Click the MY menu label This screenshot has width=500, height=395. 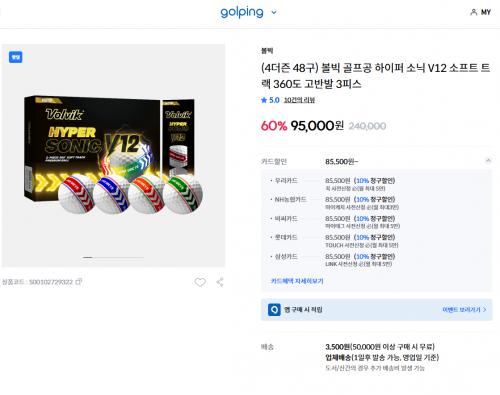(x=486, y=12)
